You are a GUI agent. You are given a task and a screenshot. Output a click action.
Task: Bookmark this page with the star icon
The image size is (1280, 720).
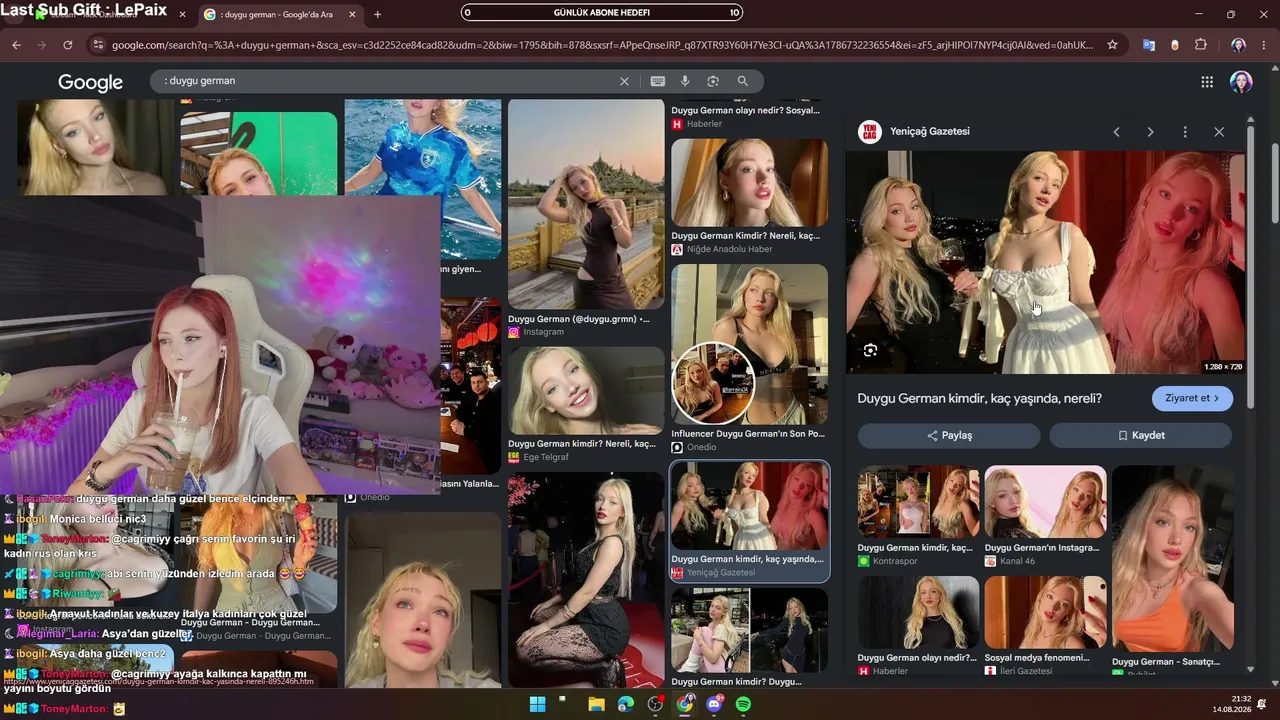click(x=1112, y=45)
